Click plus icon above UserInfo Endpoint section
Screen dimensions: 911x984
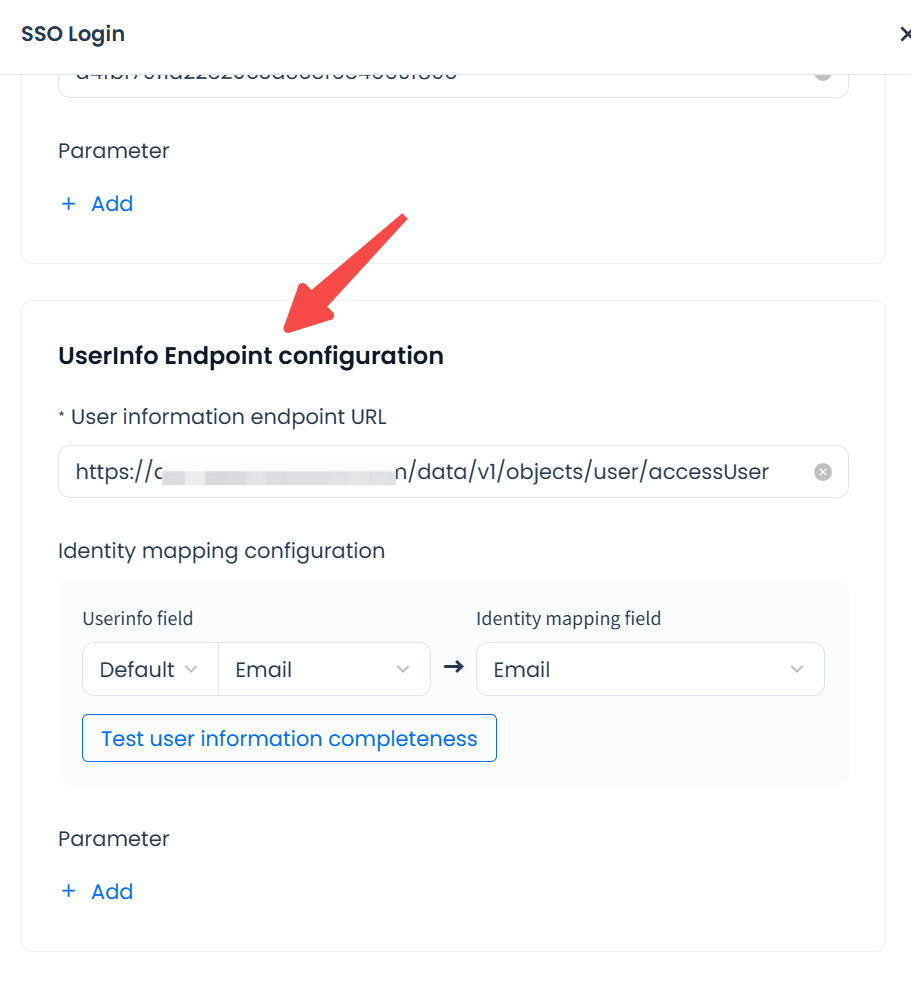69,204
